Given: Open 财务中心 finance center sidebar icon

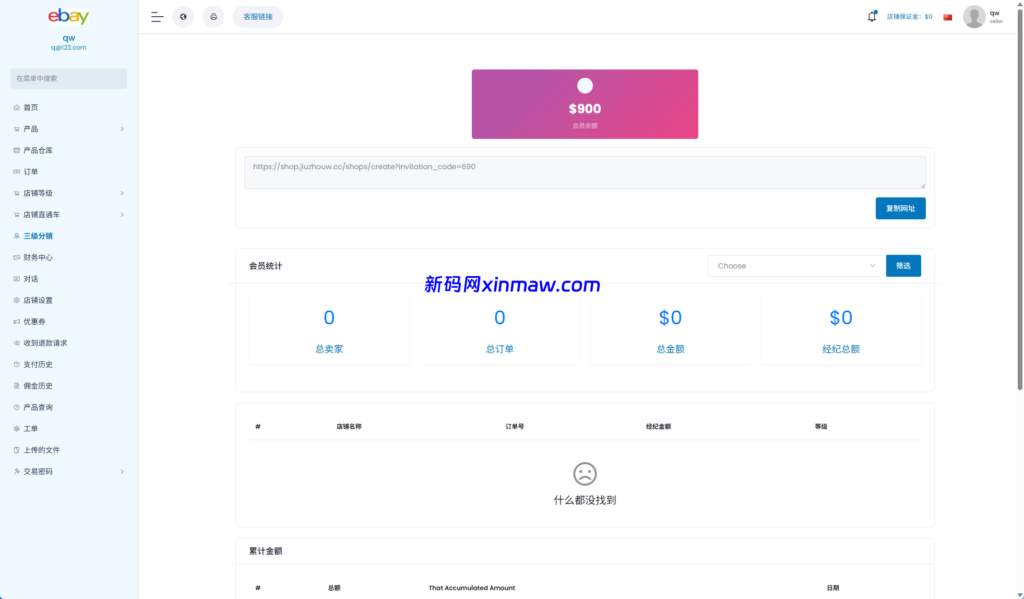Looking at the screenshot, I should (x=17, y=257).
